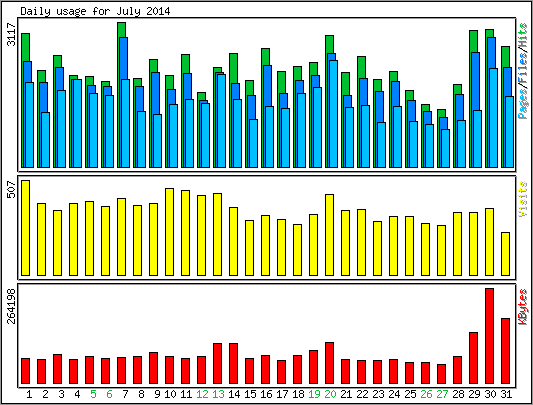Click day label 10 on x-axis

(x=170, y=394)
